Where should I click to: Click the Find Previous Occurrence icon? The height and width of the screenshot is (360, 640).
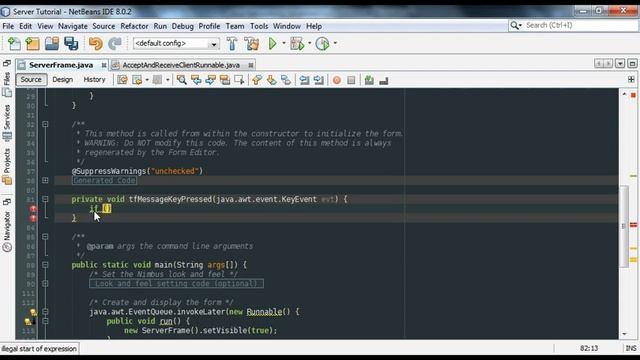pyautogui.click(x=196, y=80)
